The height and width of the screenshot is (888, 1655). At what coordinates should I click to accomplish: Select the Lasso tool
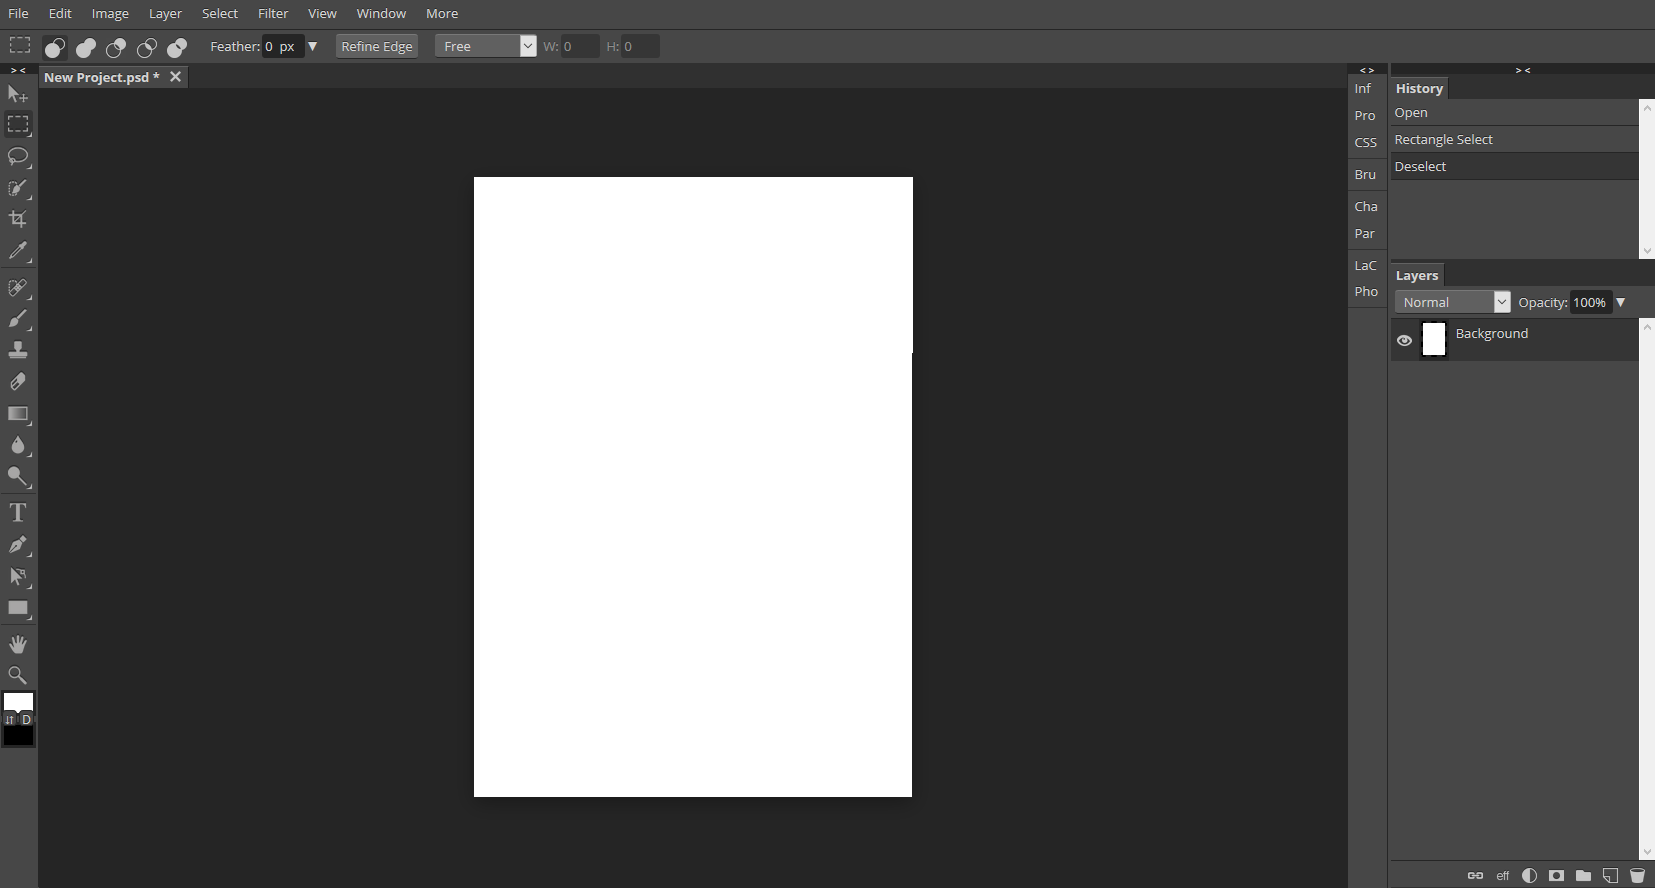[18, 157]
